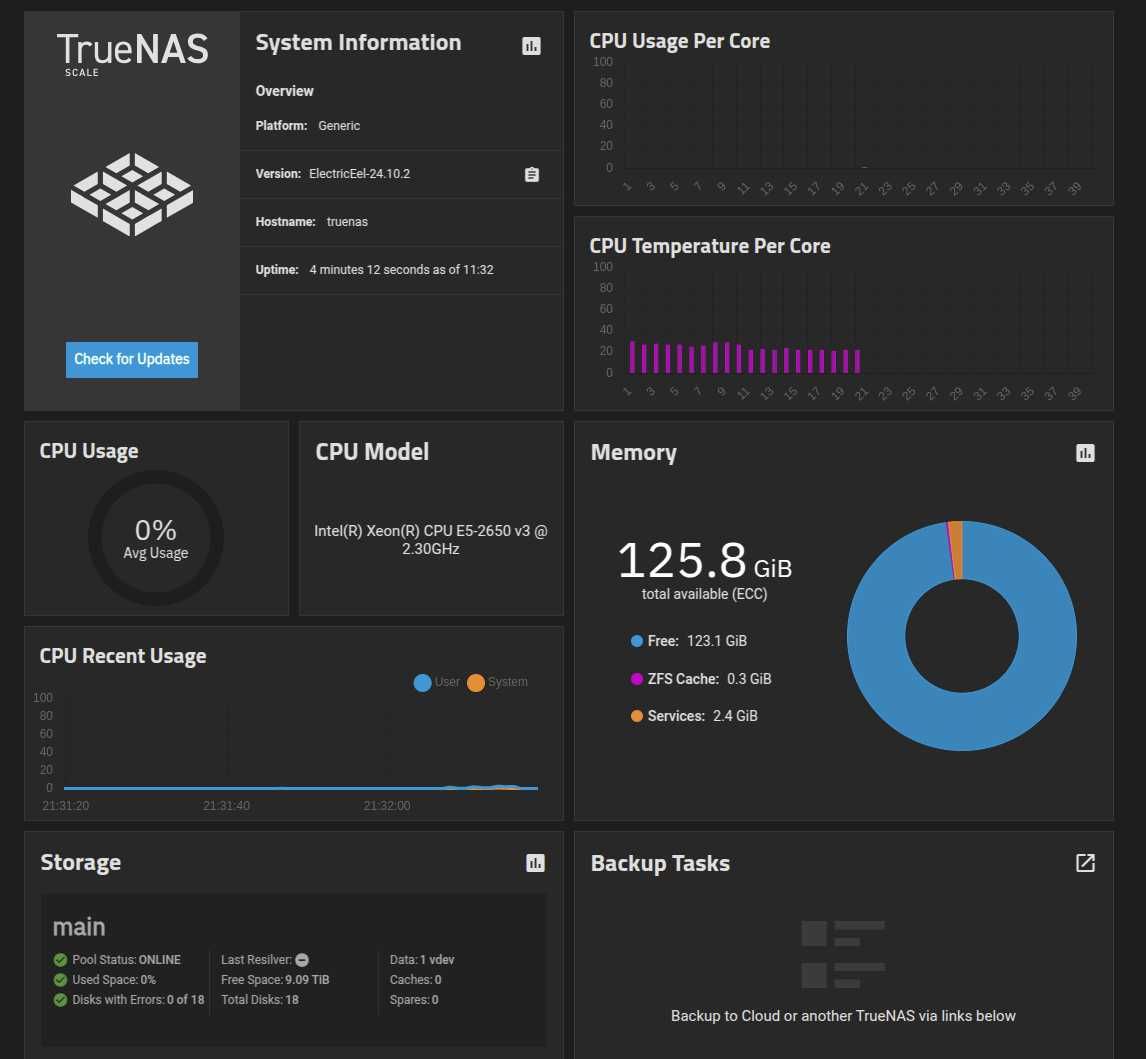This screenshot has width=1146, height=1059.
Task: Click the TrueNAS cube emblem
Action: [132, 194]
